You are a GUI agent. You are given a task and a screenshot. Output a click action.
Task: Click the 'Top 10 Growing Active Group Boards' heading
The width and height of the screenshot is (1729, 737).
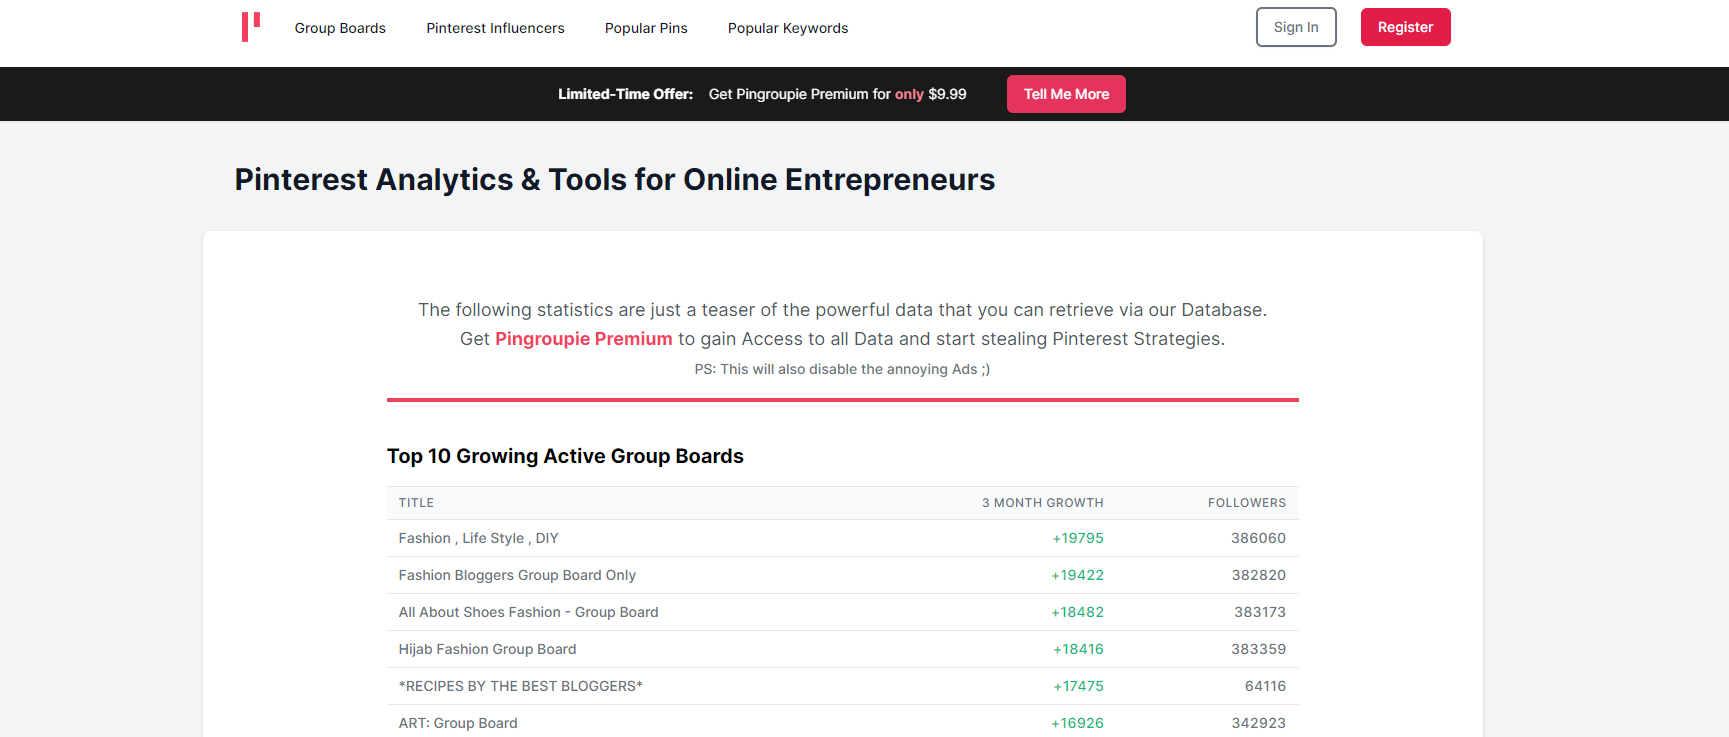pos(565,456)
